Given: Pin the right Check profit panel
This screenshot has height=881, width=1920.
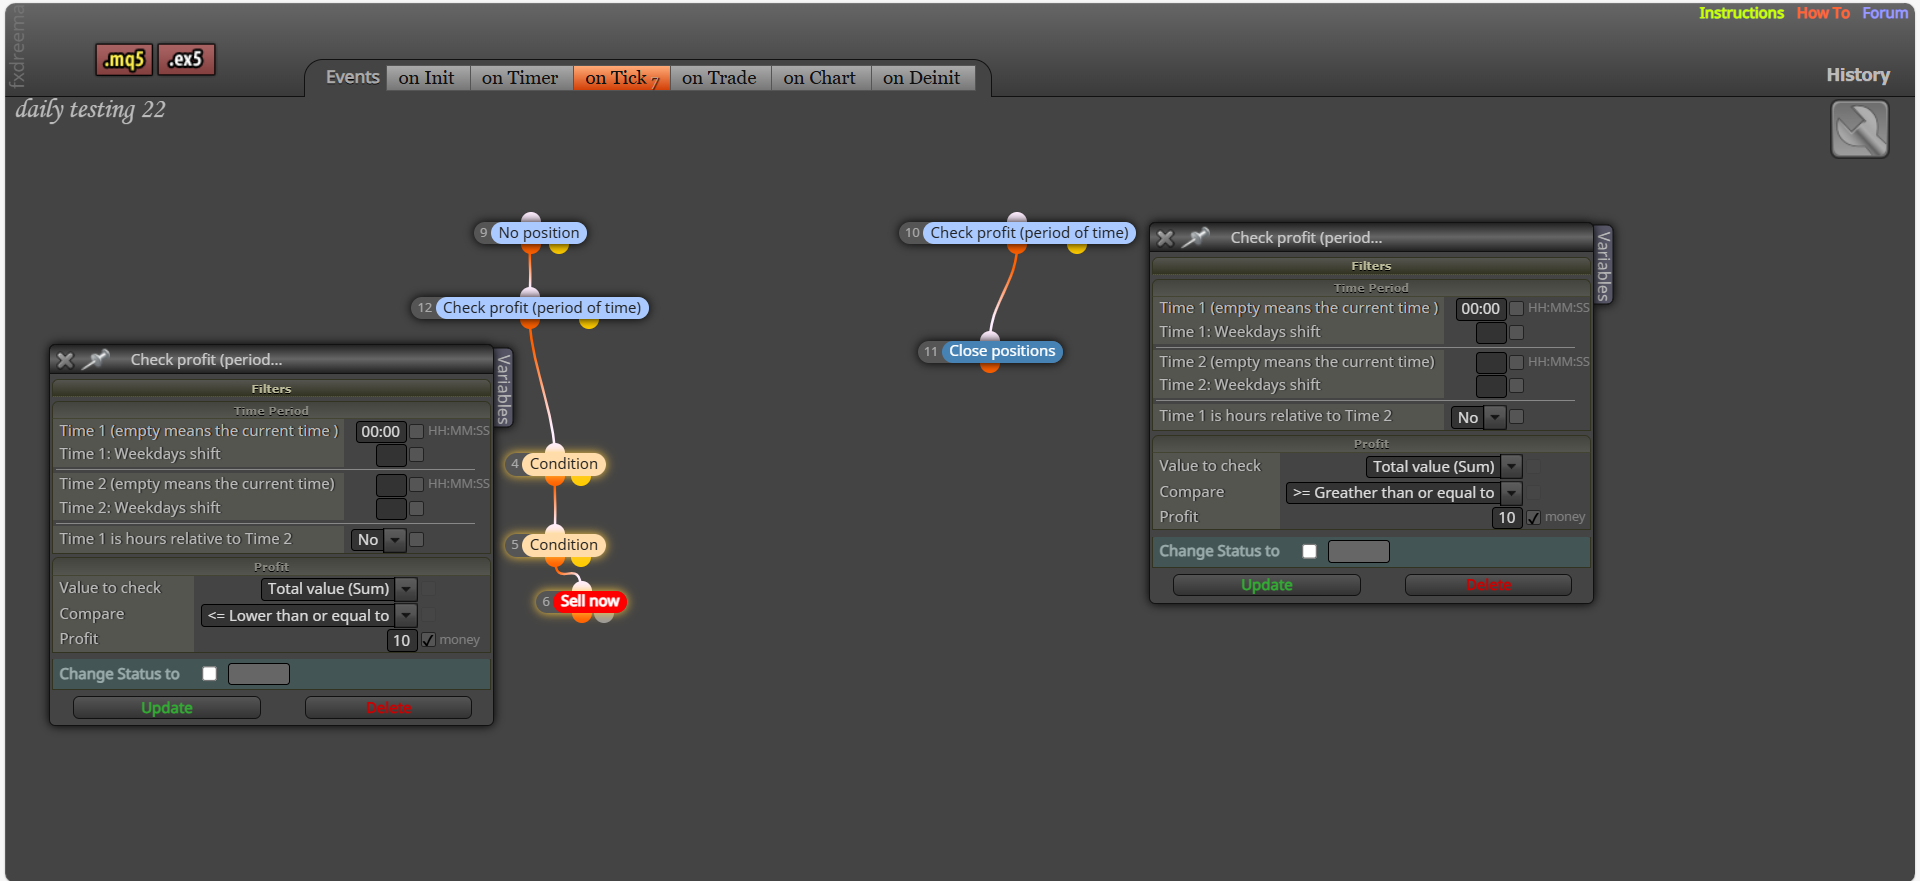Looking at the screenshot, I should [1196, 237].
